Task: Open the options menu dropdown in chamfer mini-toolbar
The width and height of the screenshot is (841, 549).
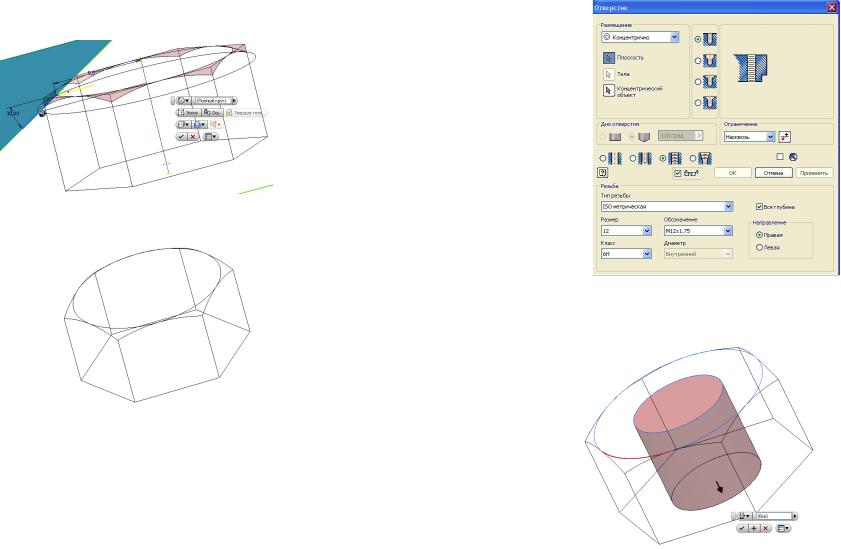Action: 211,137
